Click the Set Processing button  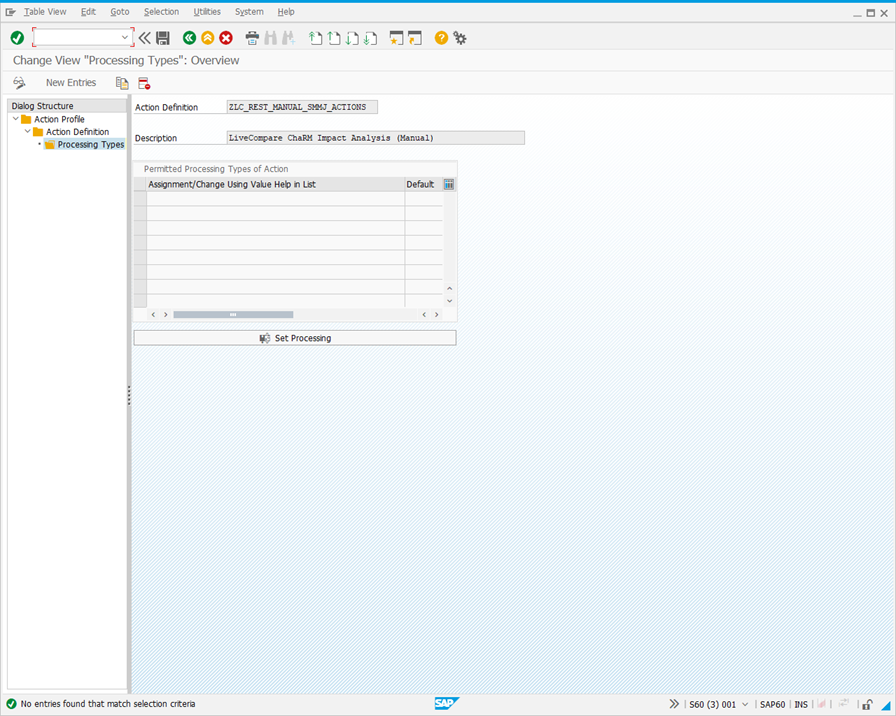[x=297, y=337]
